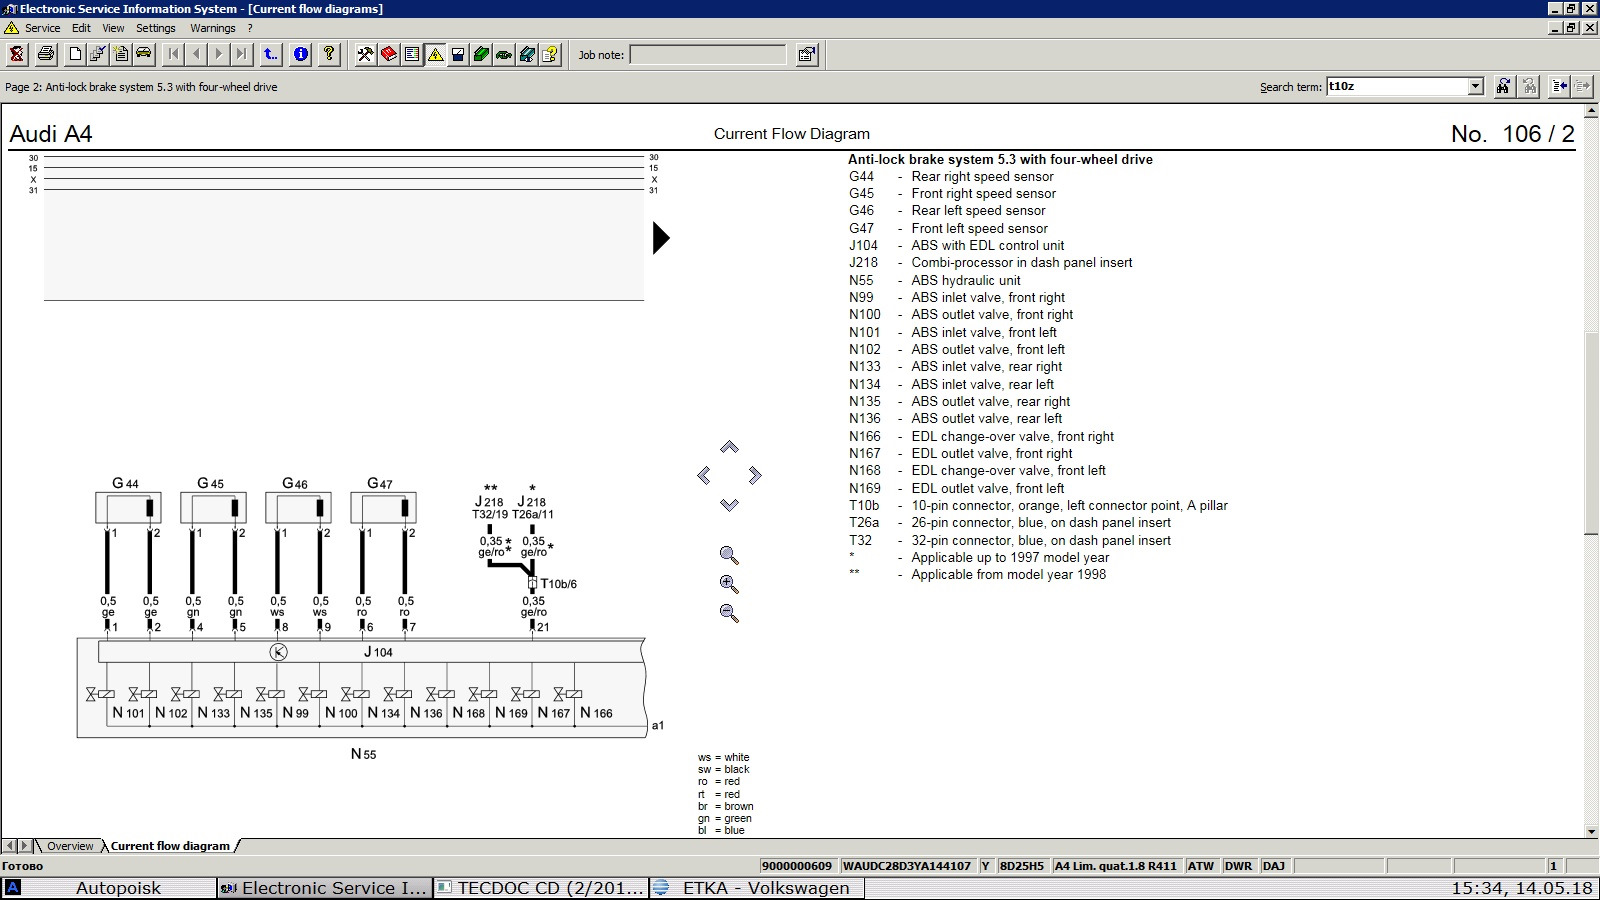Switch to the Overview tab

[70, 846]
